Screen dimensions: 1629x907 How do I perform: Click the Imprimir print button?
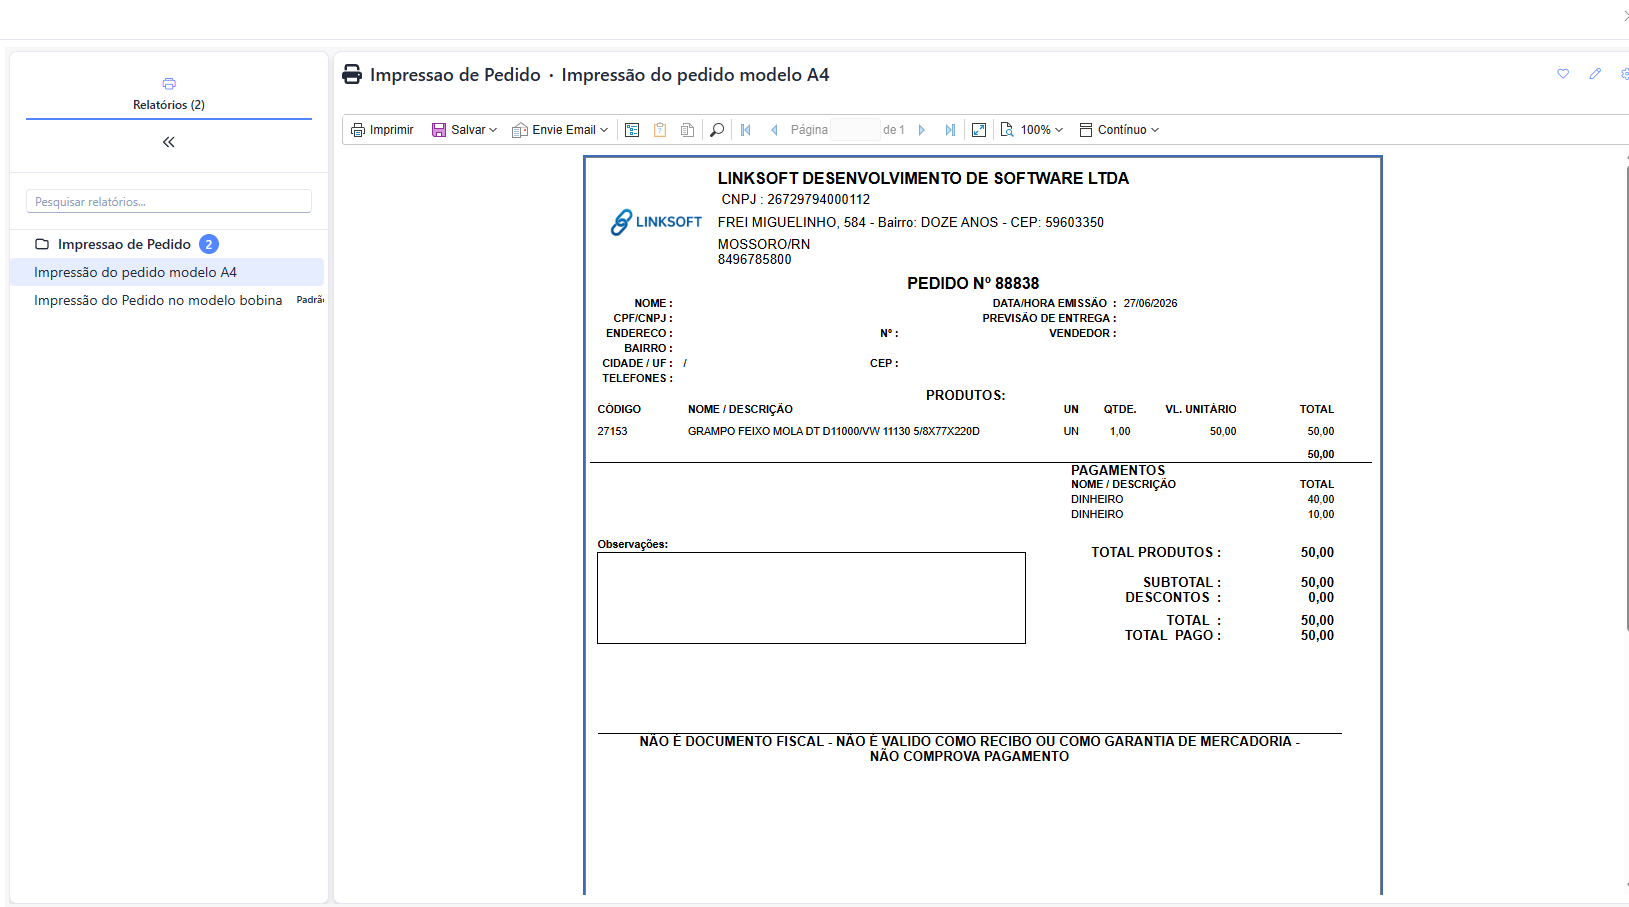click(x=382, y=130)
